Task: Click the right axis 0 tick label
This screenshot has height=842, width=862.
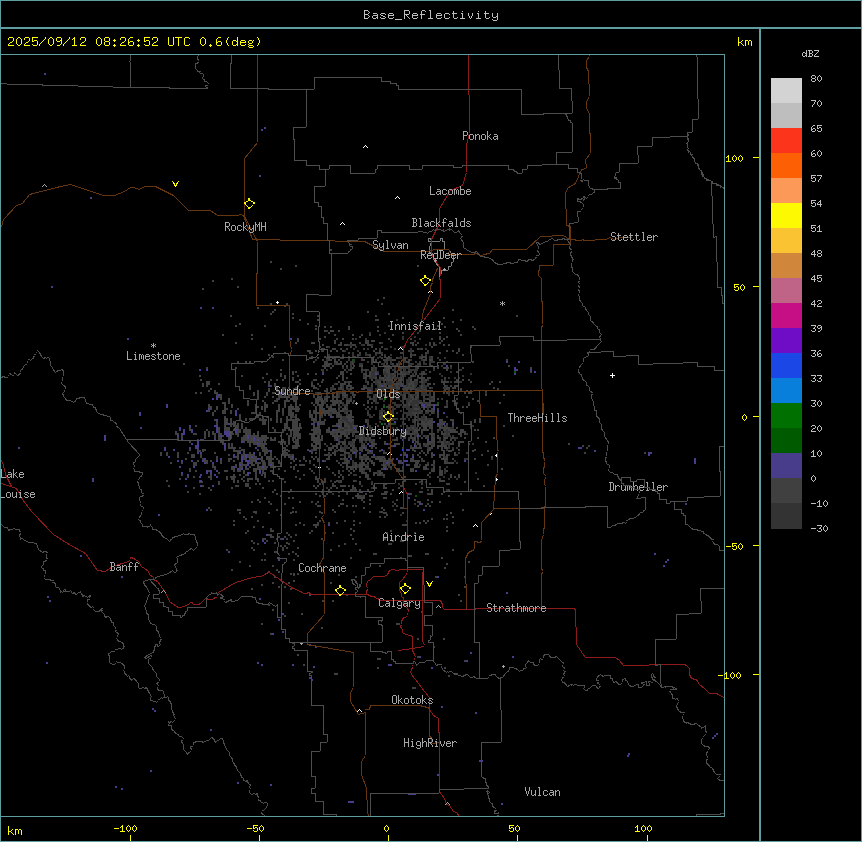Action: pos(744,417)
